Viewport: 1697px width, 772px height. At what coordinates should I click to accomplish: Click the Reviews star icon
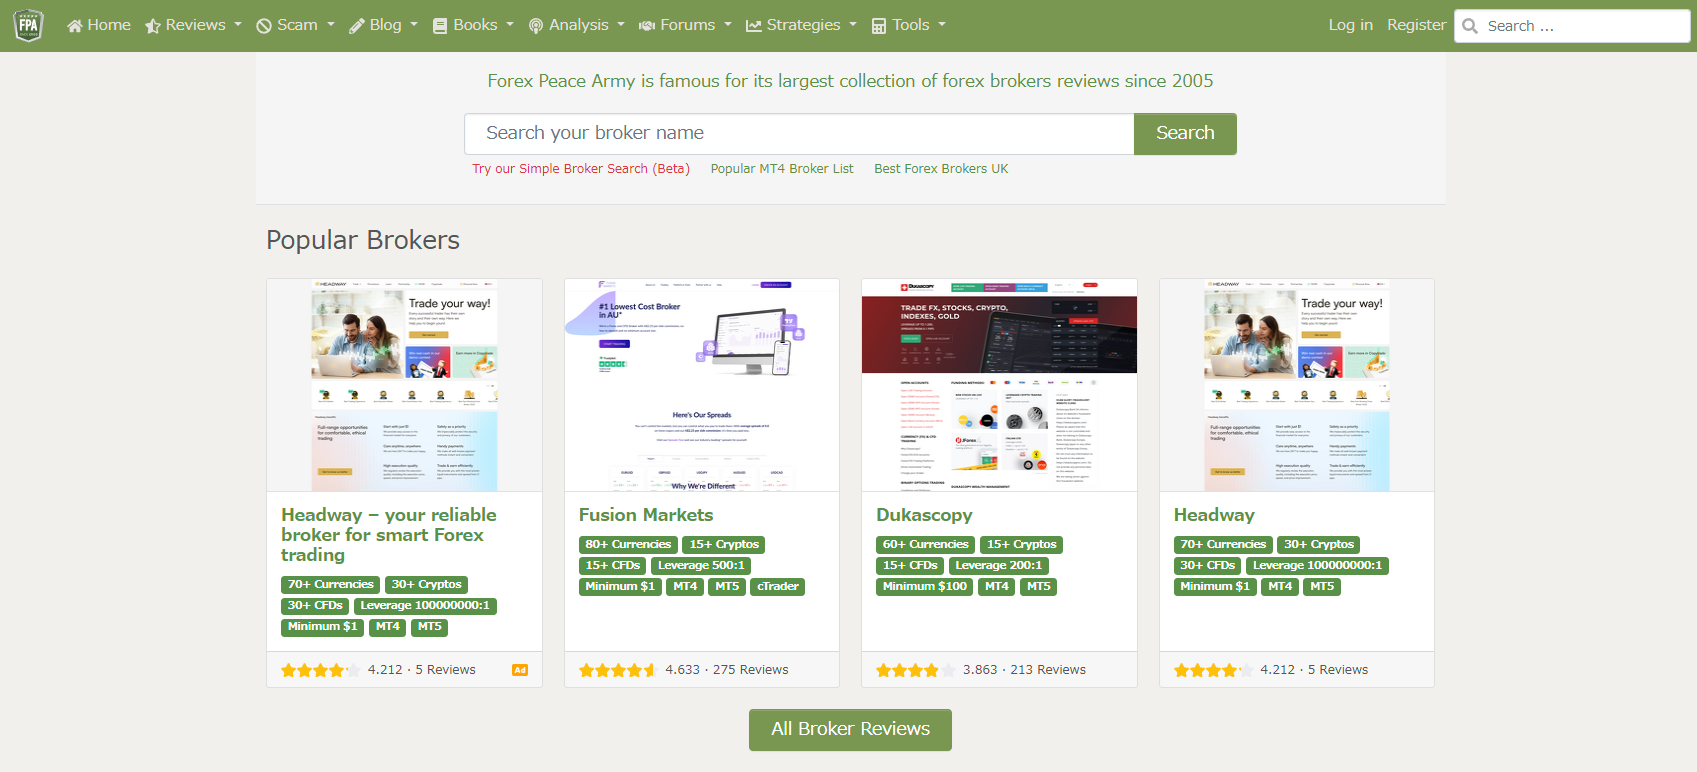coord(153,26)
